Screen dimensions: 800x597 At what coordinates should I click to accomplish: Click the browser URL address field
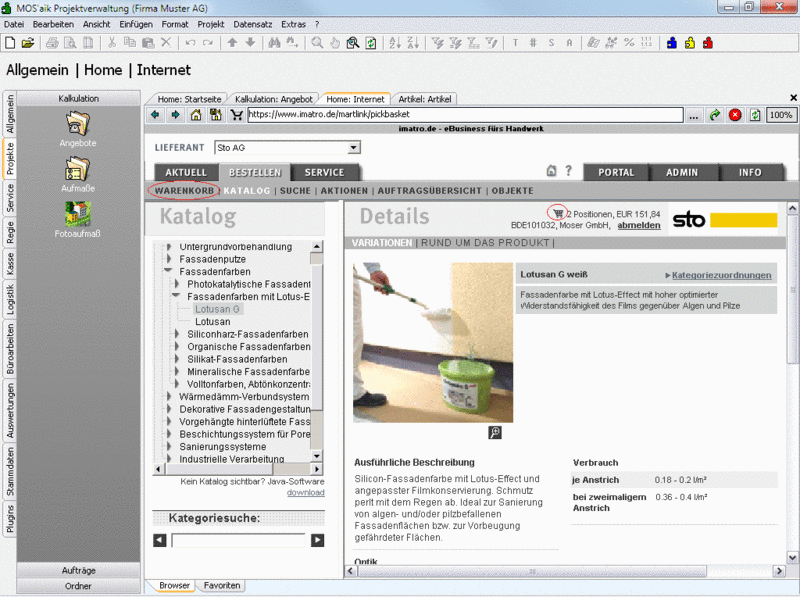pos(465,115)
